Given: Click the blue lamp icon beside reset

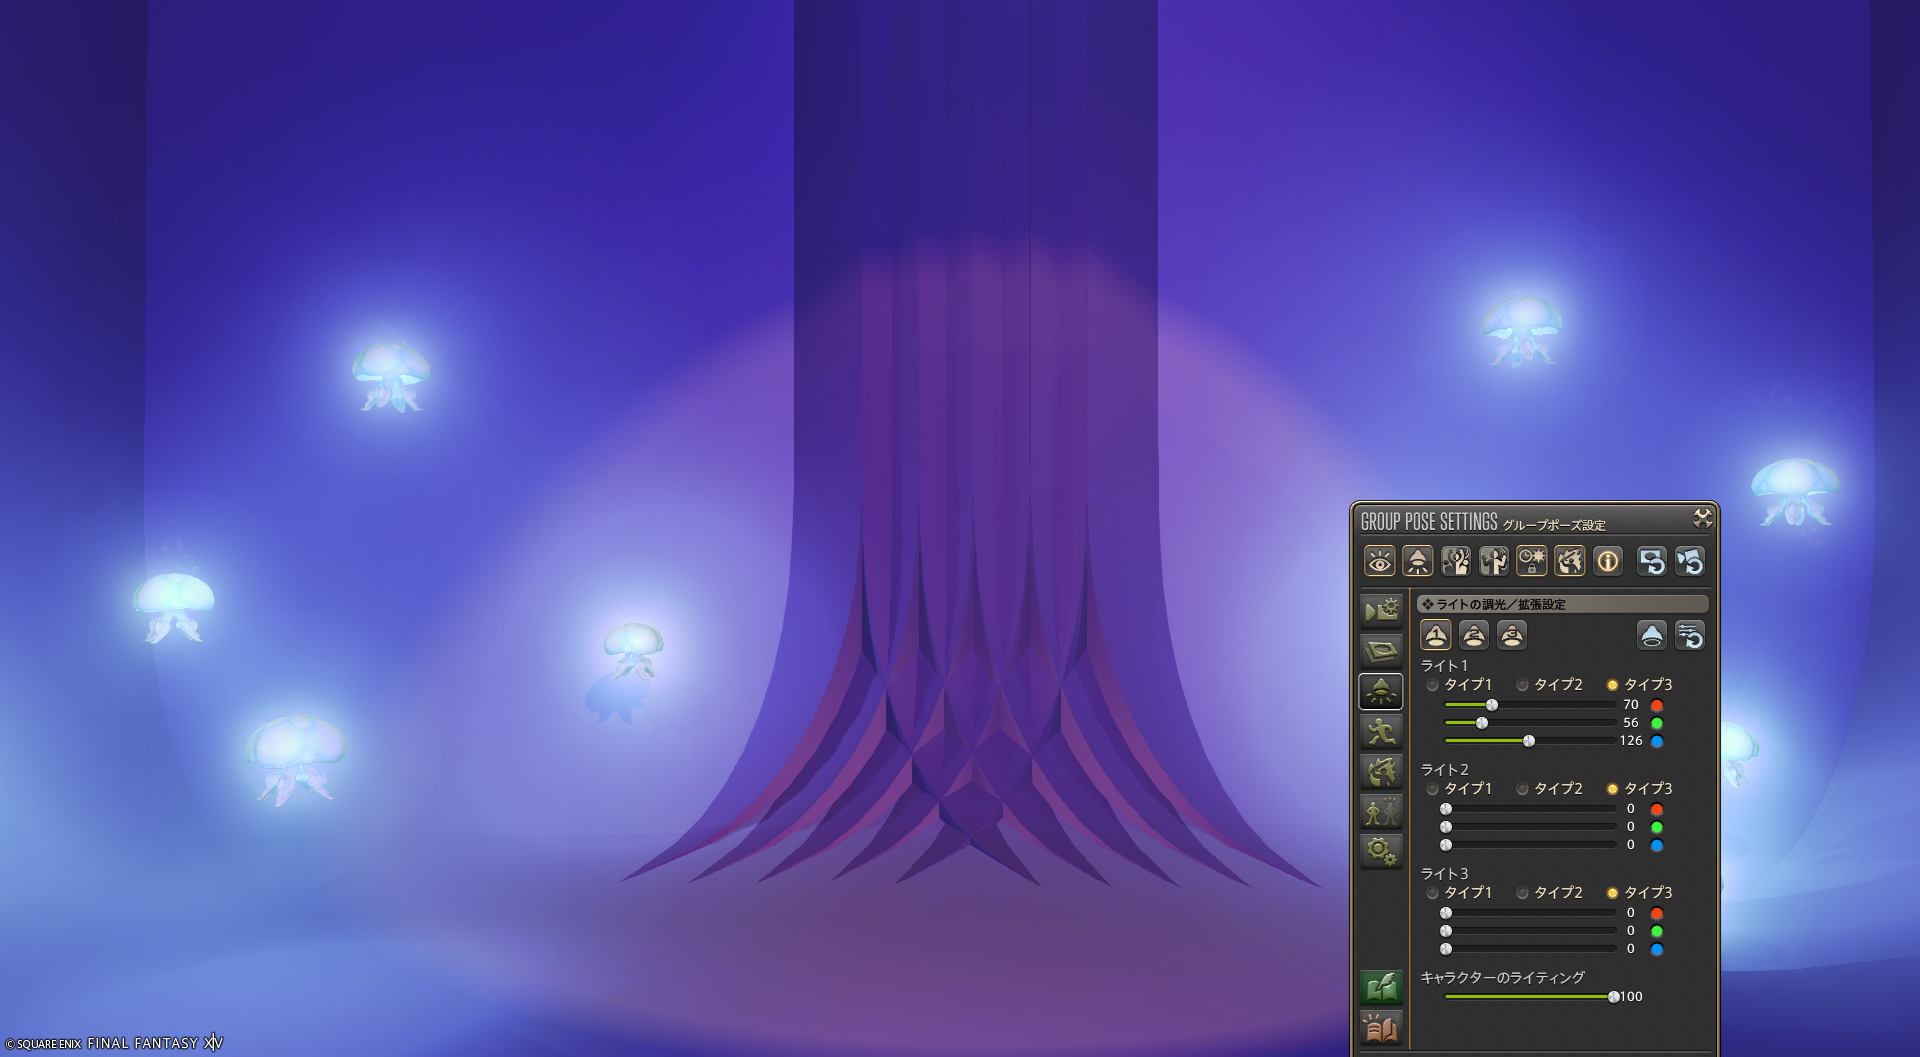Looking at the screenshot, I should point(1652,635).
